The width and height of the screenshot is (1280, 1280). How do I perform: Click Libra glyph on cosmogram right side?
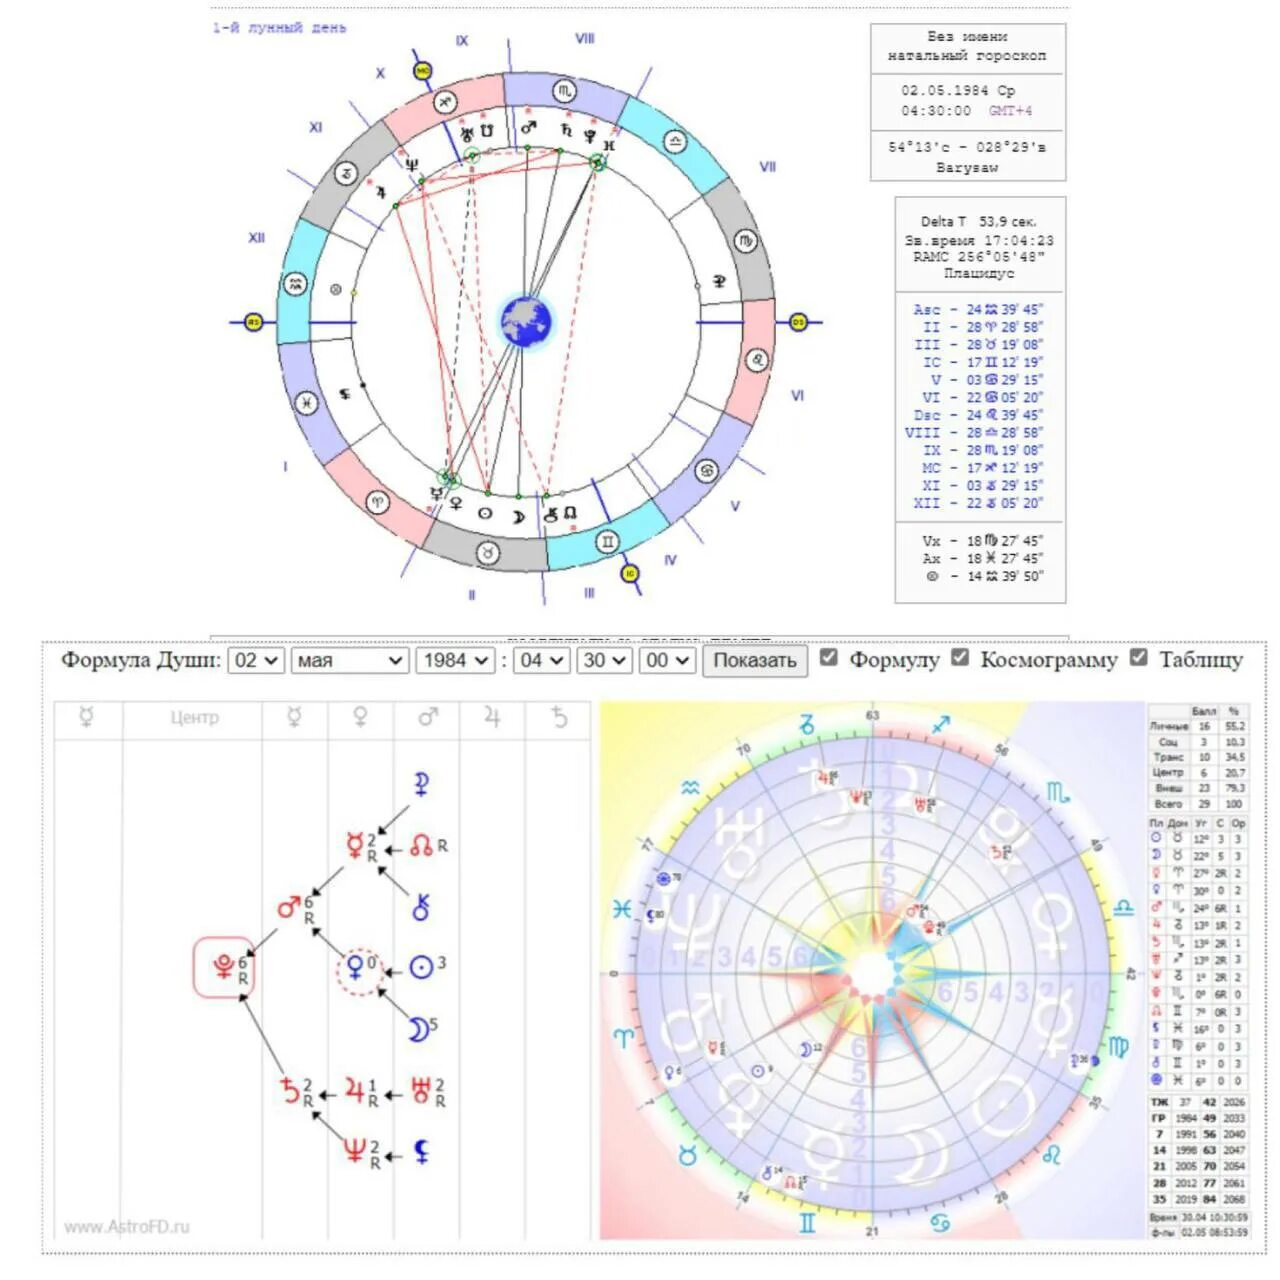pyautogui.click(x=1123, y=908)
